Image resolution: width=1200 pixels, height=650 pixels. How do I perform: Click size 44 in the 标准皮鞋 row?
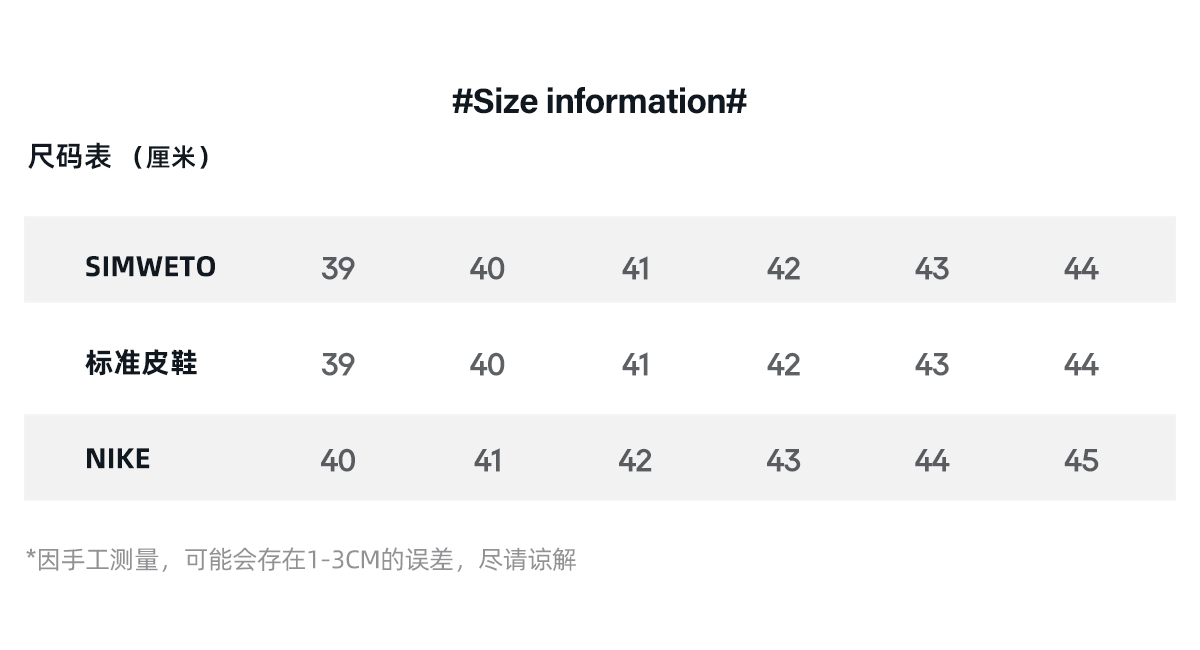pyautogui.click(x=1080, y=364)
